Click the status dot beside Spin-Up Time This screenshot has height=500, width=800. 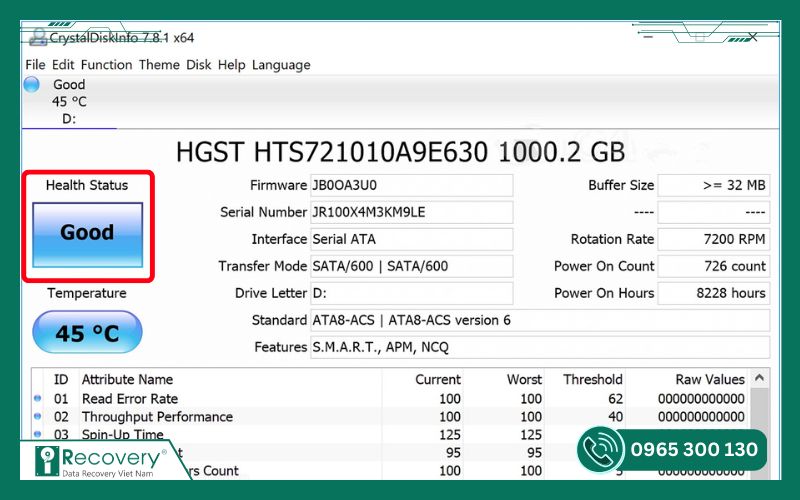point(37,434)
